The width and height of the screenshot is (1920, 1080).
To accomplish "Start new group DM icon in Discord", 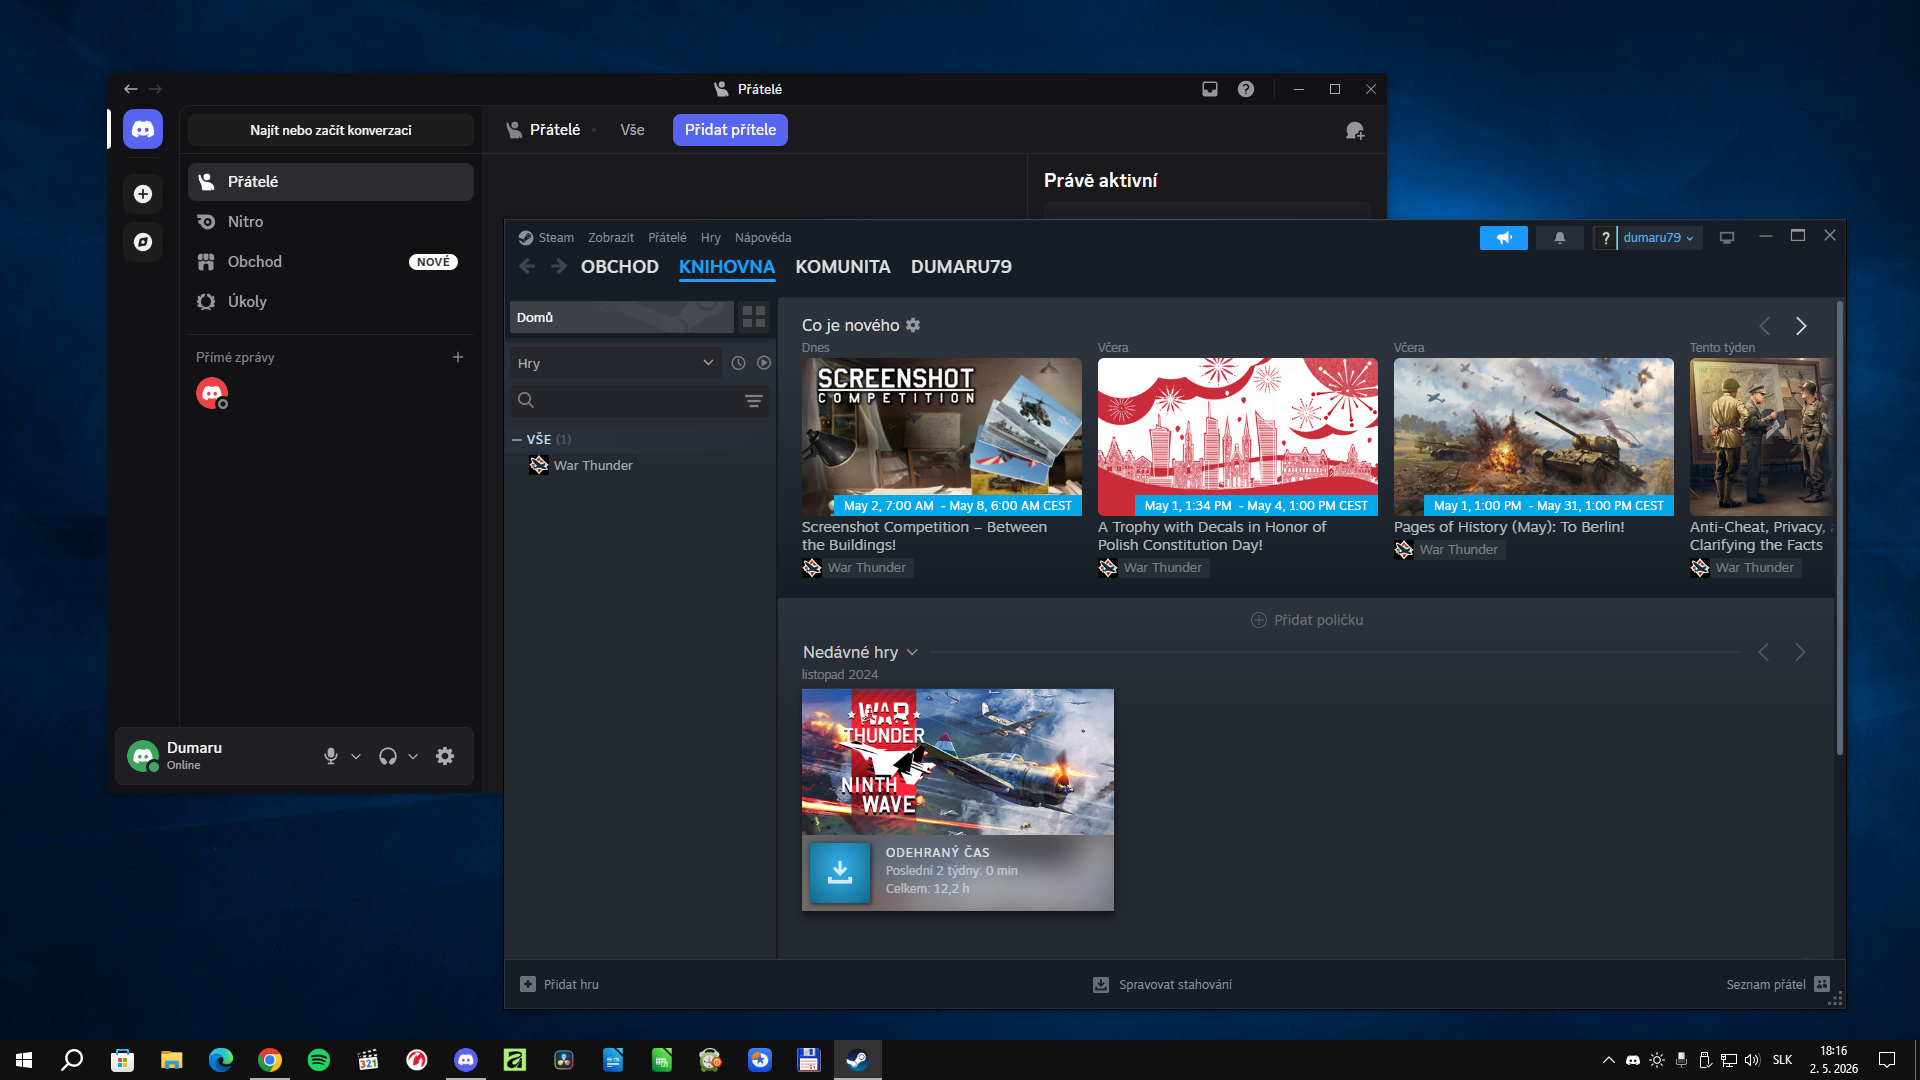I will pos(1355,130).
